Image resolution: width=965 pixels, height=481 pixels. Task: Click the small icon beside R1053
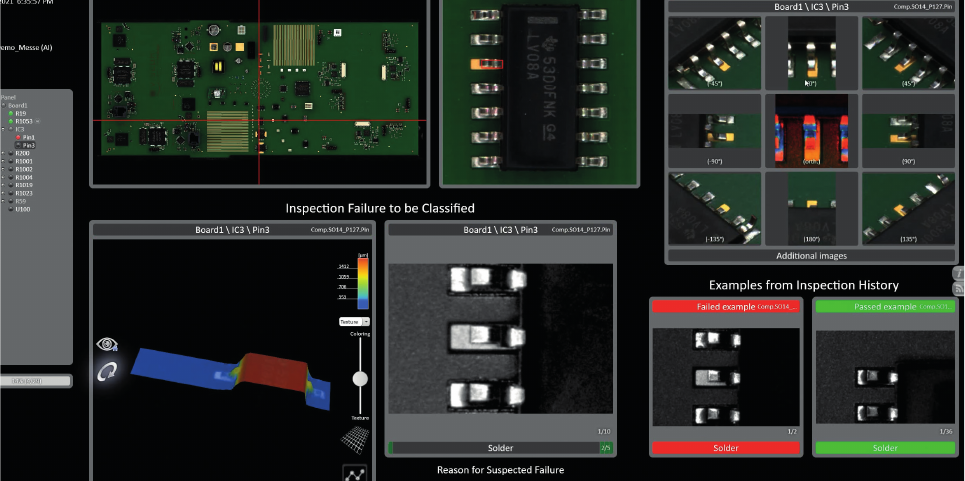click(38, 121)
